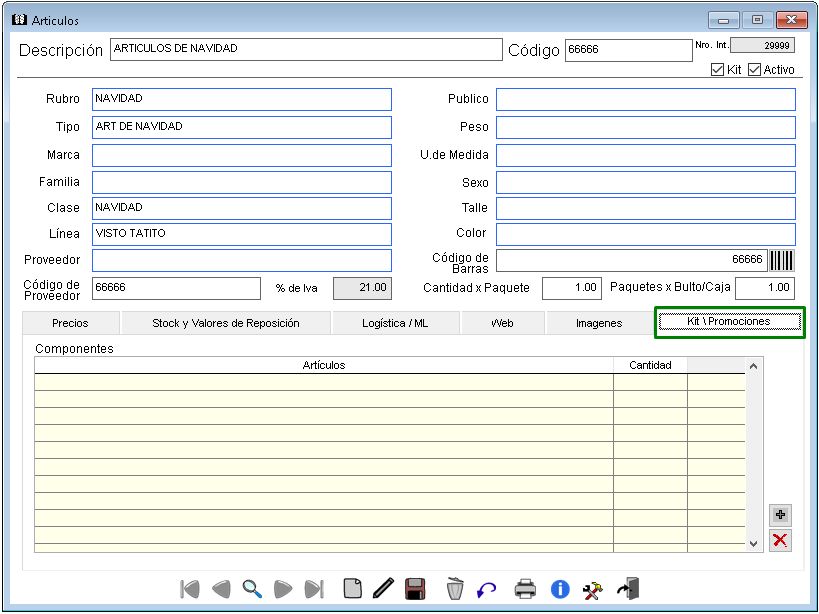Click the pencil edit icon
Screen dimensions: 819x614
(383, 588)
